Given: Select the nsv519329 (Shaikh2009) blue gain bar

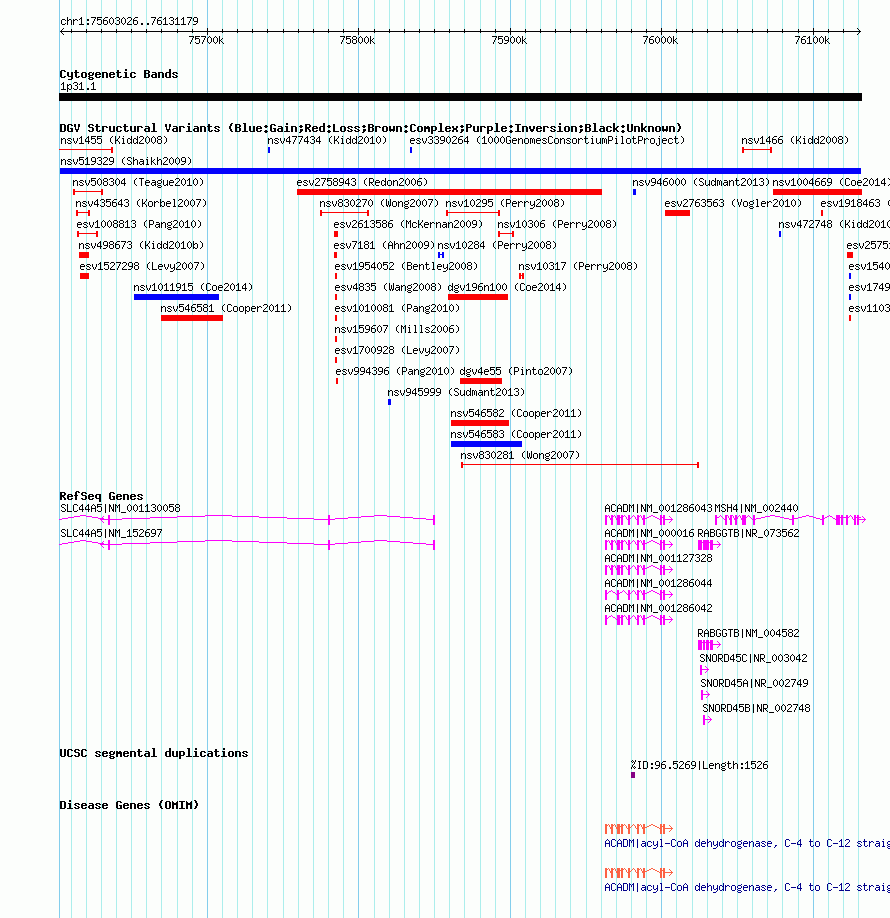Looking at the screenshot, I should (460, 171).
